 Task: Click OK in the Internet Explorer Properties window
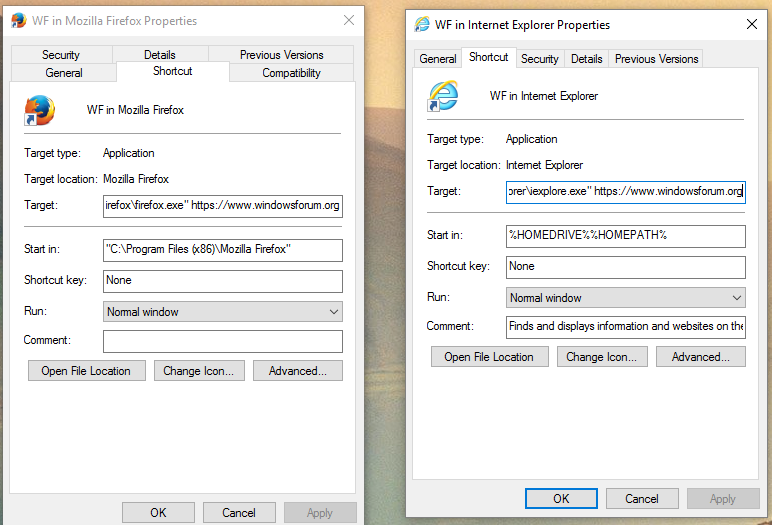coord(561,498)
